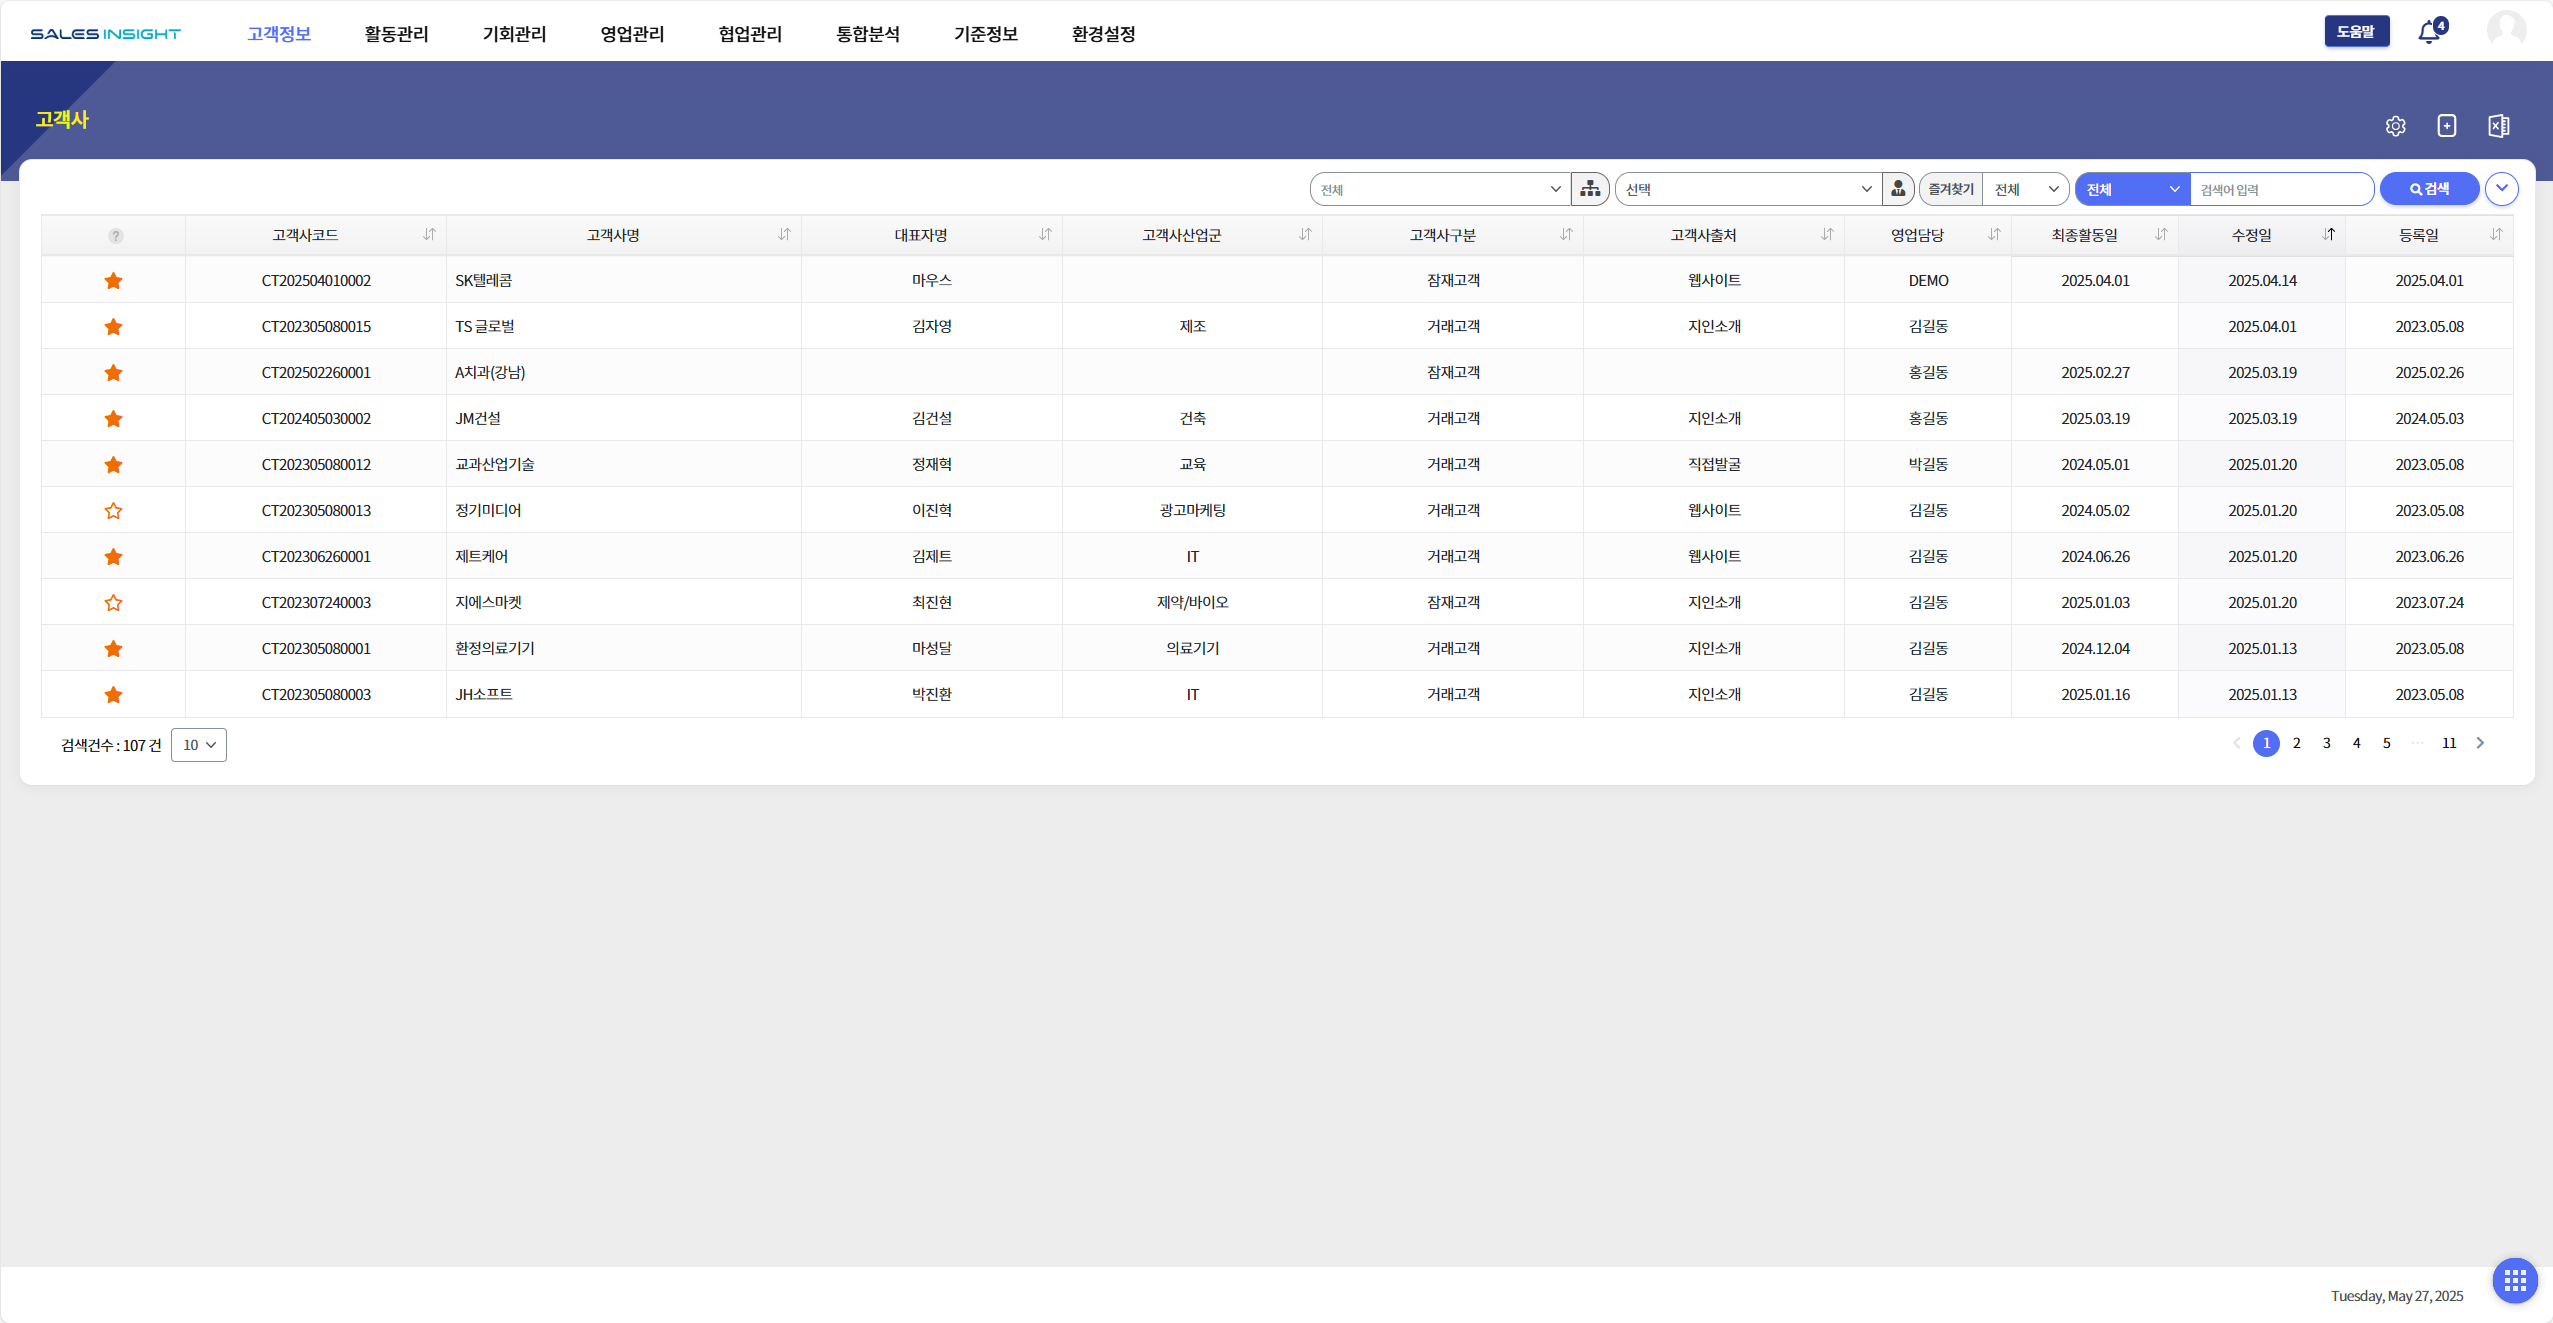
Task: Open the notifications bell icon
Action: (x=2430, y=32)
